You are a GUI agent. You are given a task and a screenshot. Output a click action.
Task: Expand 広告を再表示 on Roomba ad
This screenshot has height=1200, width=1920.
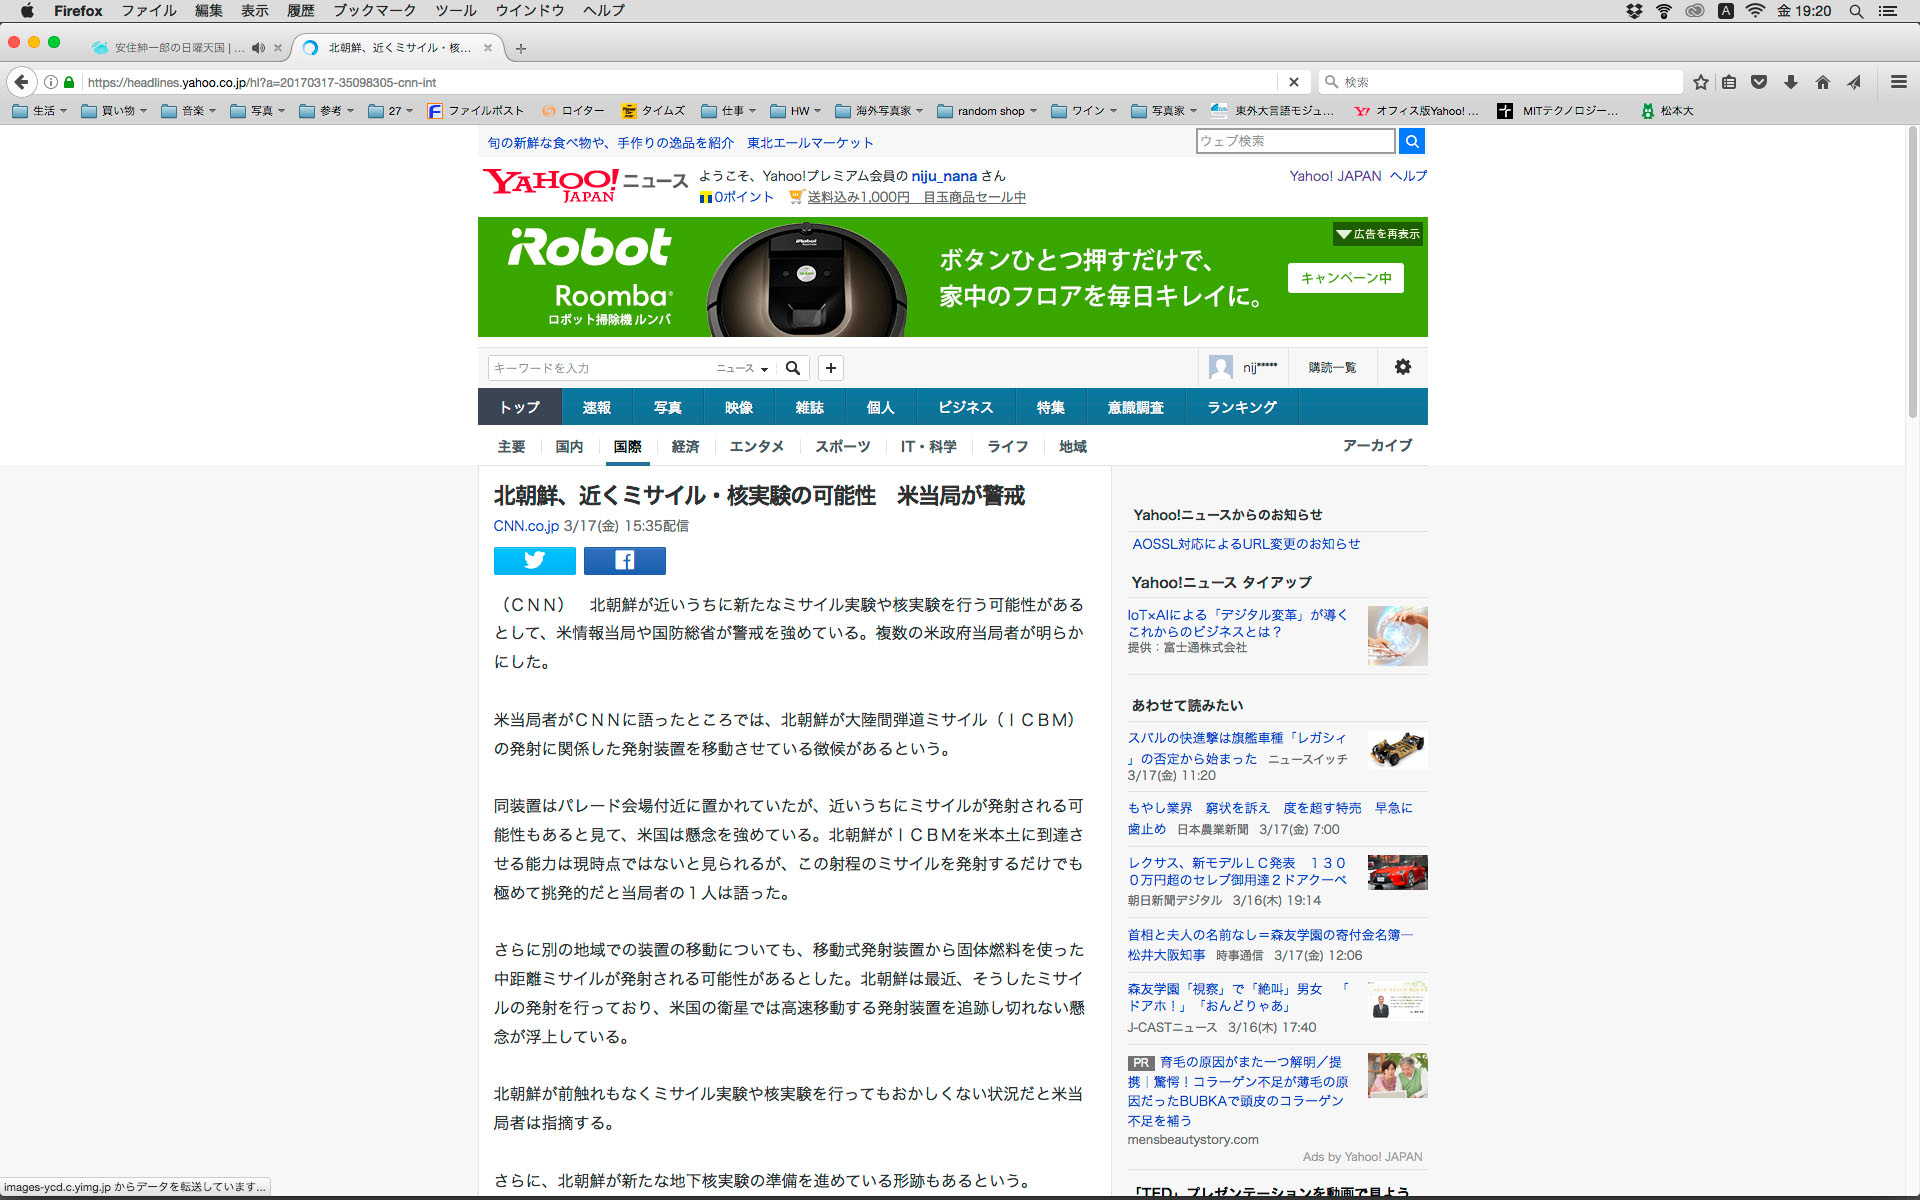(1378, 234)
